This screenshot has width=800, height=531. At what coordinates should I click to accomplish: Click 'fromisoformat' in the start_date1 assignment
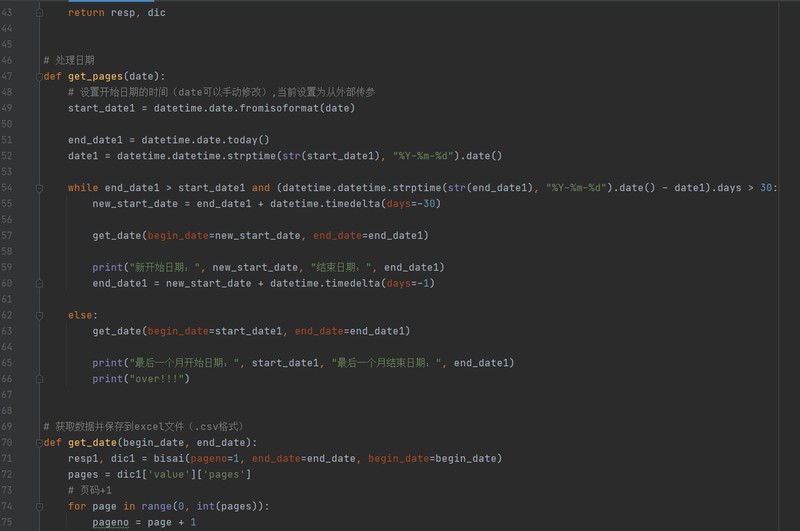pyautogui.click(x=279, y=108)
